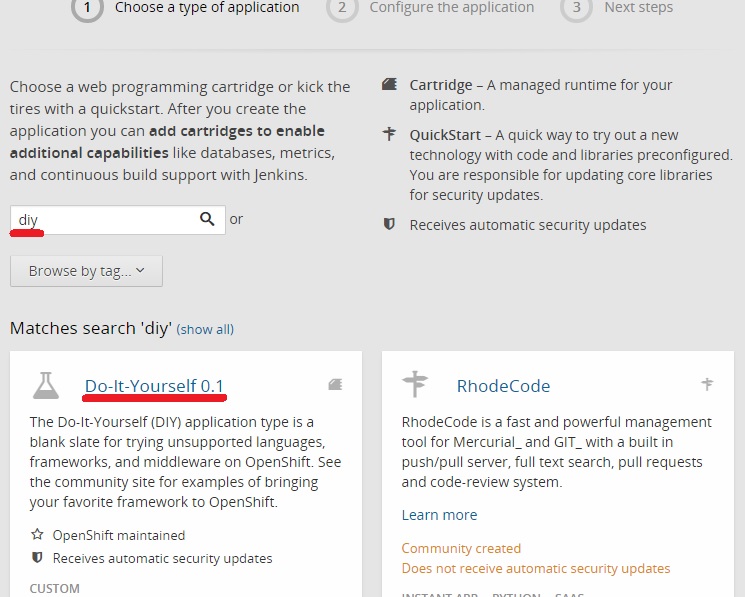The image size is (745, 597).
Task: Open the RhodeCode title link
Action: (503, 386)
